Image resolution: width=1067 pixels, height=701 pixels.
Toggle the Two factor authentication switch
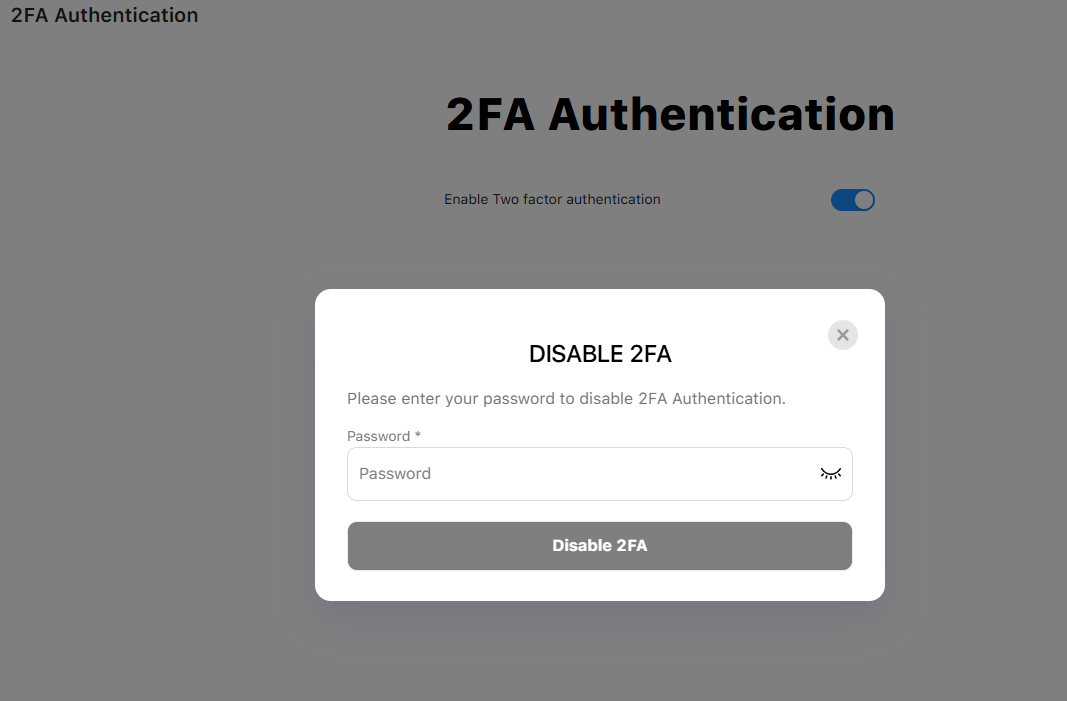point(853,200)
